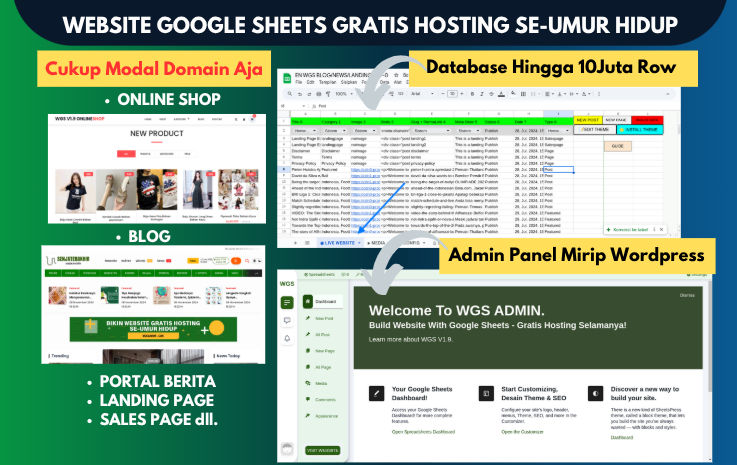Open New Page in WGS admin menu
Image resolution: width=737 pixels, height=465 pixels.
click(321, 351)
